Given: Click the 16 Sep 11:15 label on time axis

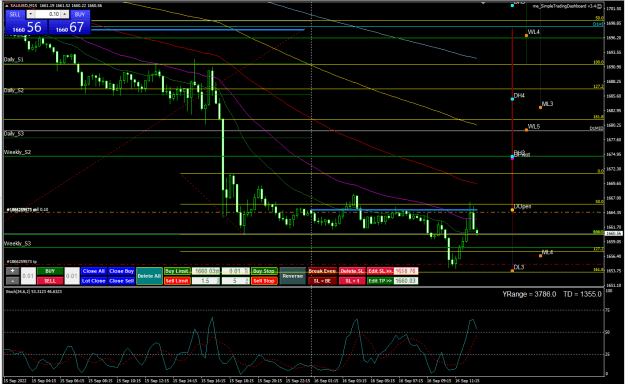Looking at the screenshot, I should click(x=467, y=380).
